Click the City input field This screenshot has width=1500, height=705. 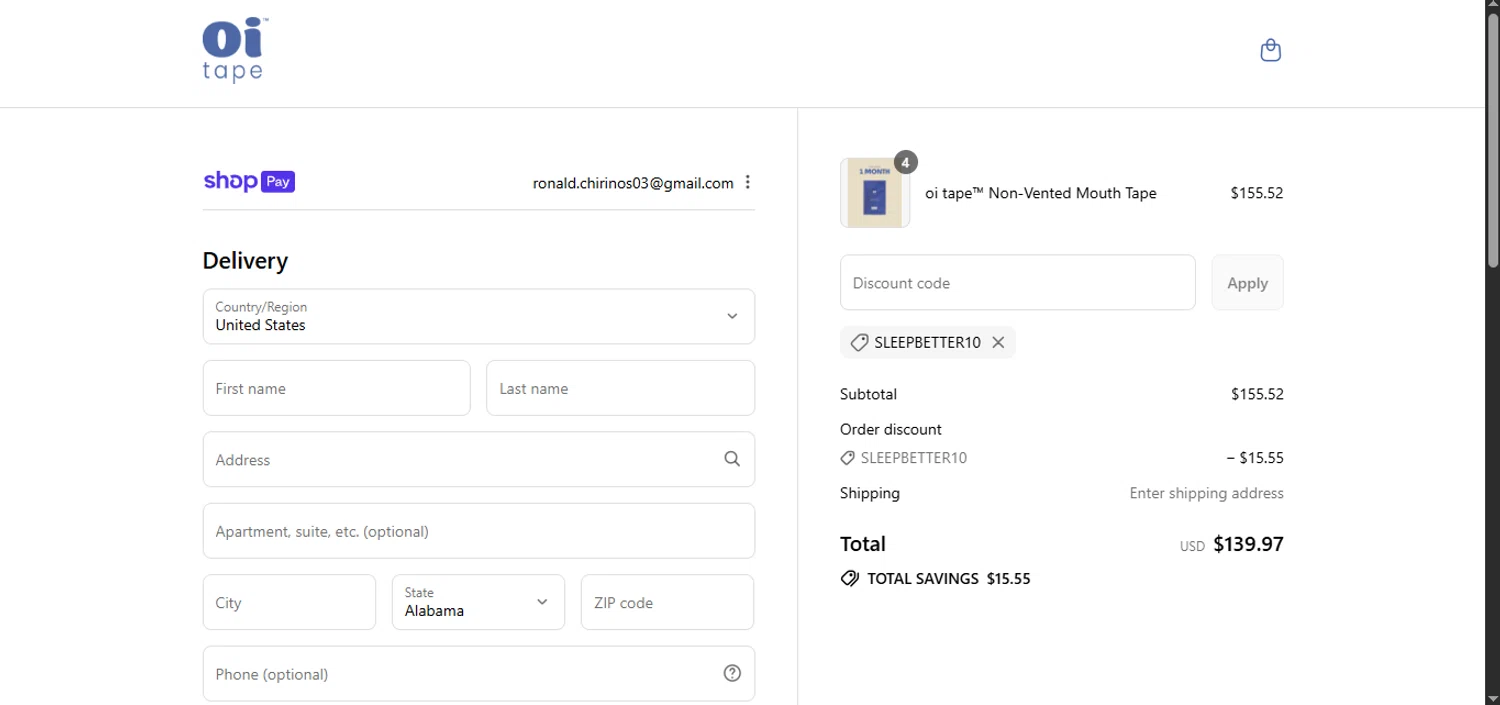point(289,602)
